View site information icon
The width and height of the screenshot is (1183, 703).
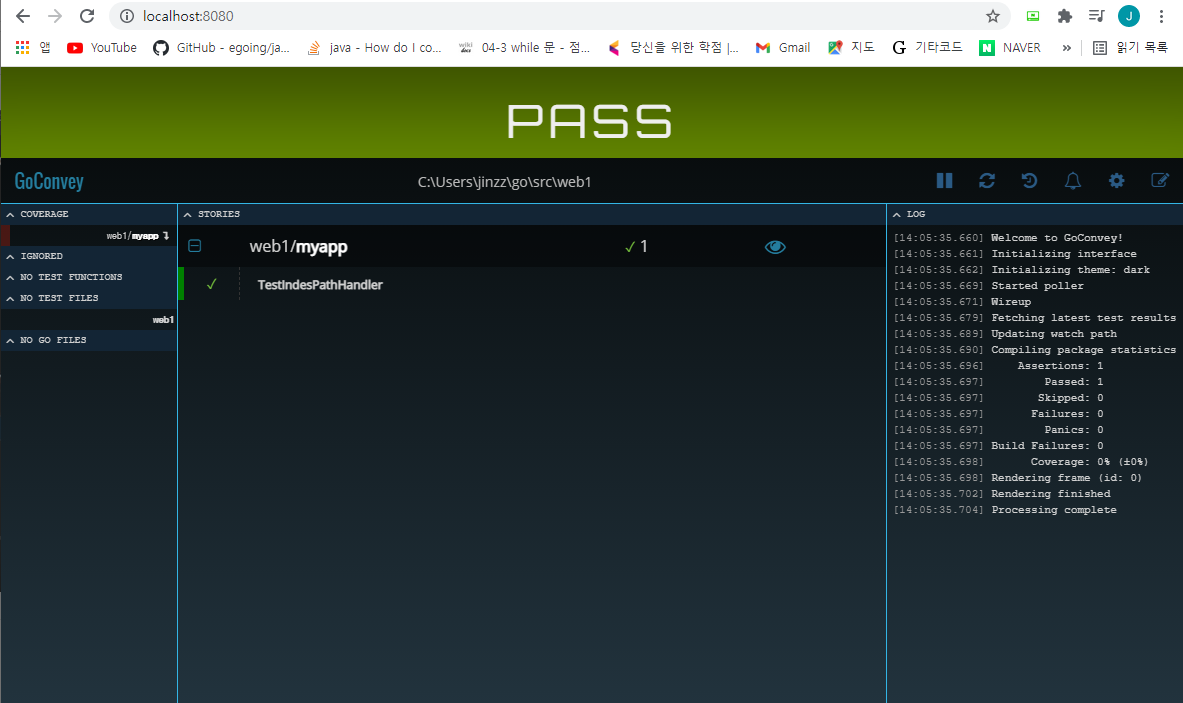127,16
